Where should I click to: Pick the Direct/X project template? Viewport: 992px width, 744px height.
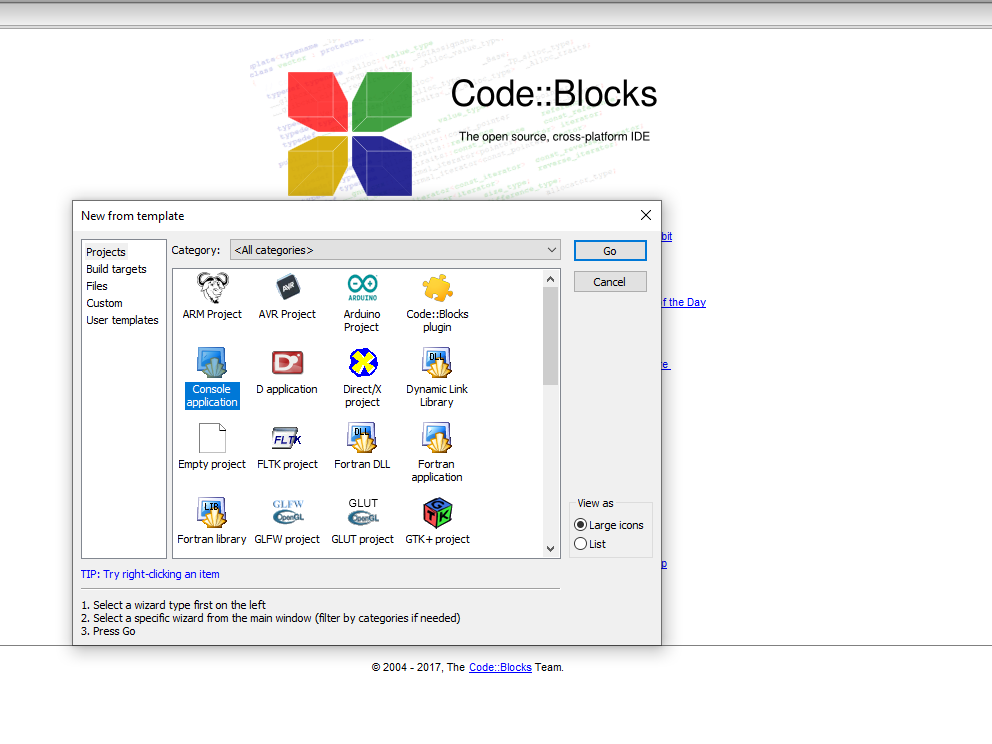pos(362,378)
